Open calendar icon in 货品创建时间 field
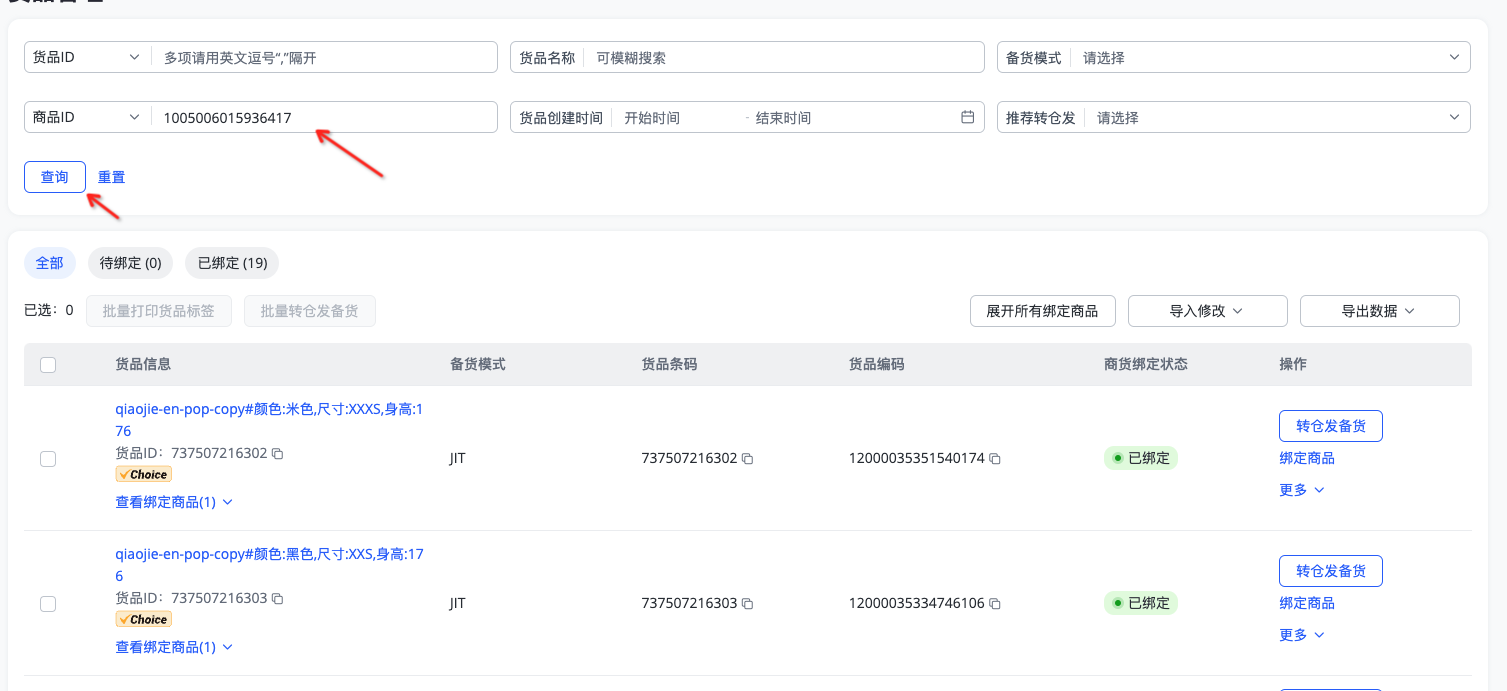This screenshot has height=691, width=1507. click(x=967, y=117)
